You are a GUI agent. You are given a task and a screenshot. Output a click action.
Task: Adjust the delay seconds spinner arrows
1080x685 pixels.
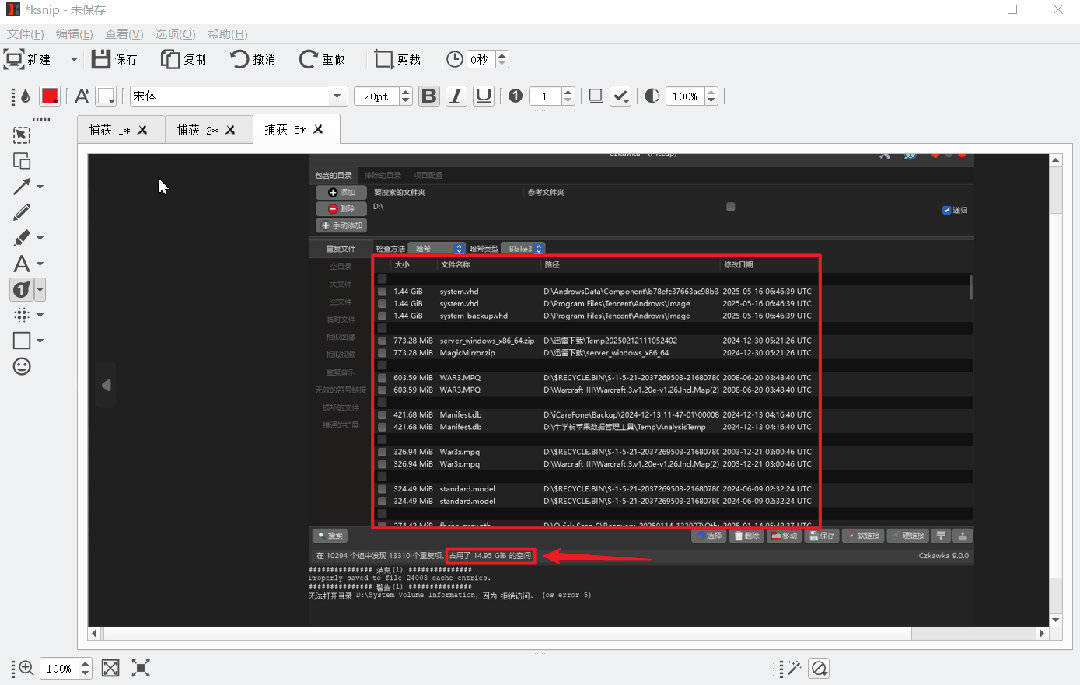click(x=502, y=59)
